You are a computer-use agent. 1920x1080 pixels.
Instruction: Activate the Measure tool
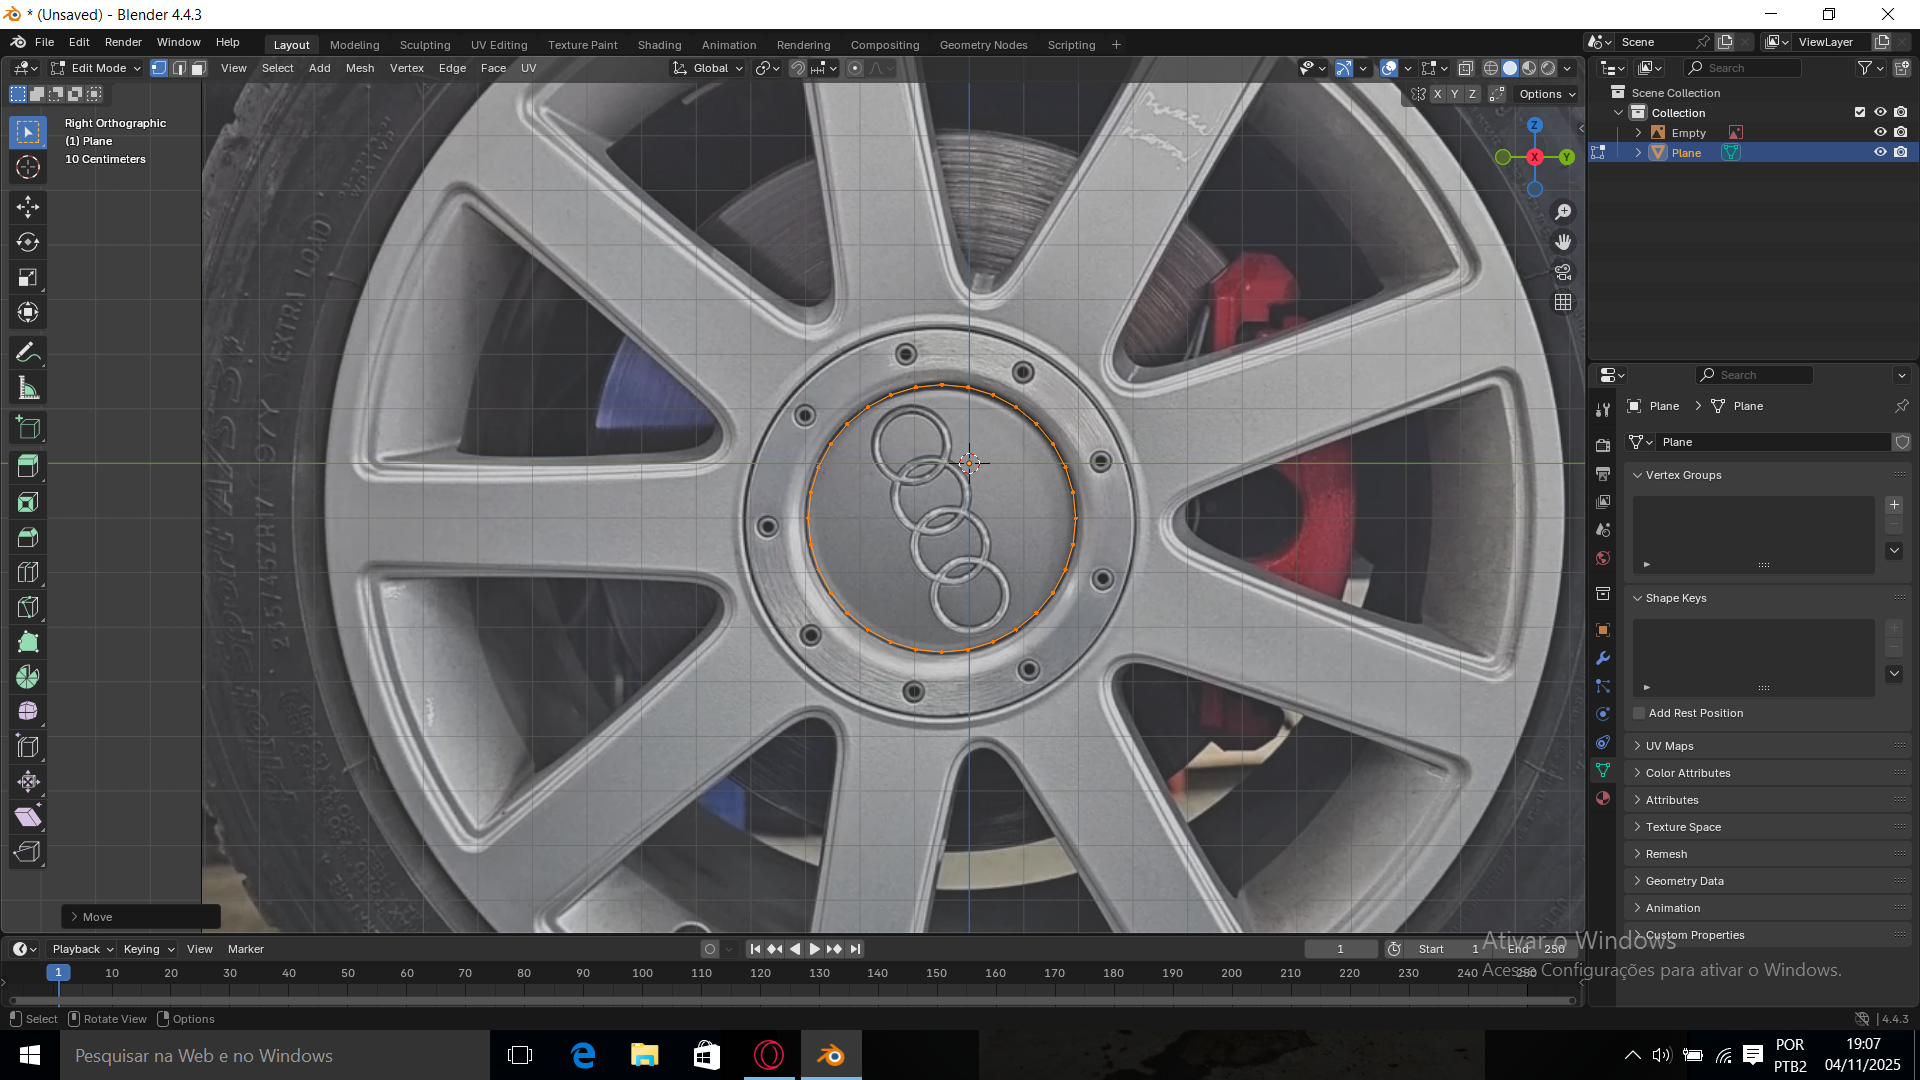[28, 389]
